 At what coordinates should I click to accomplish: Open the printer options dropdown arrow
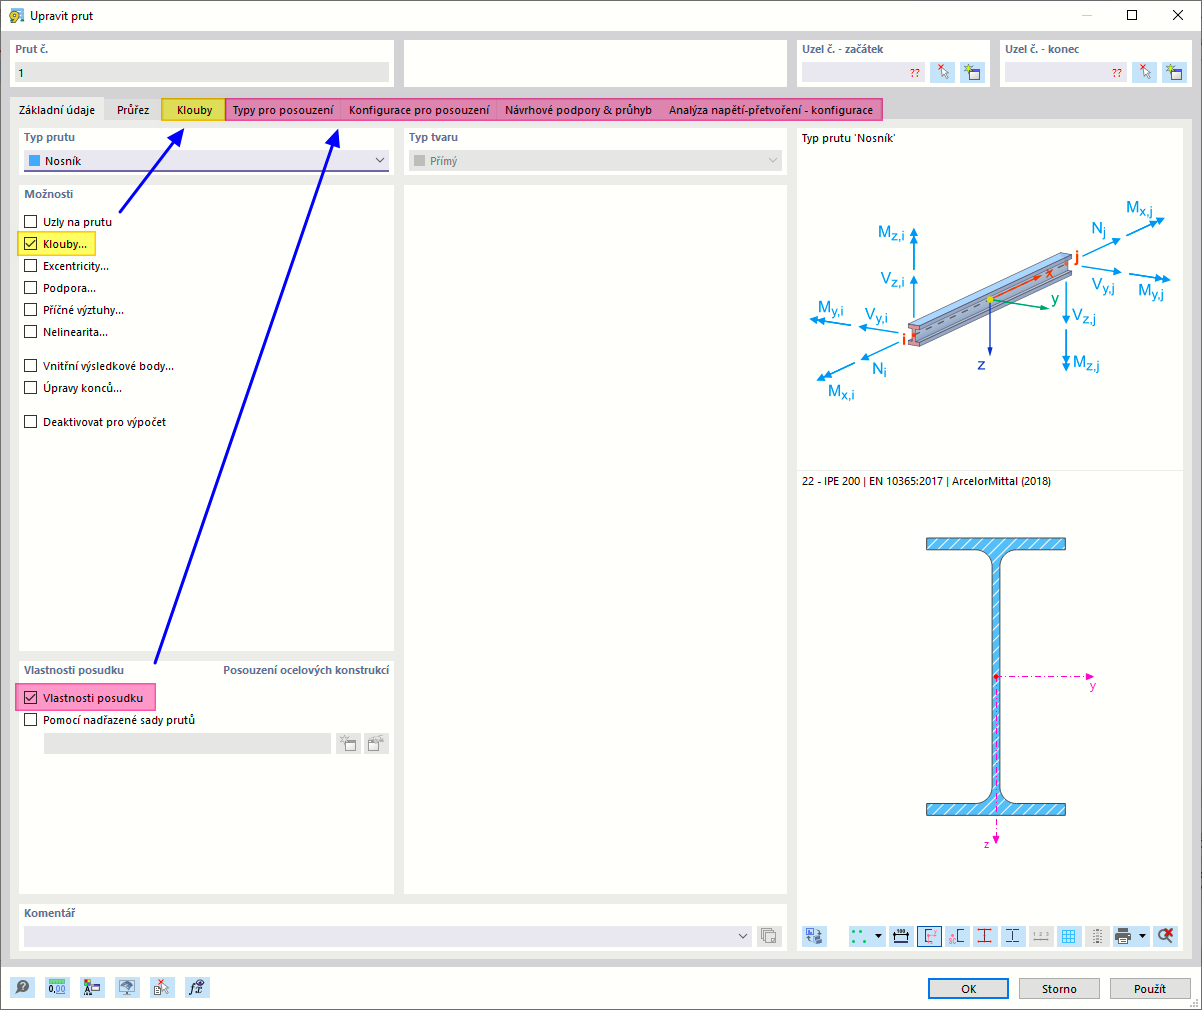[1142, 936]
